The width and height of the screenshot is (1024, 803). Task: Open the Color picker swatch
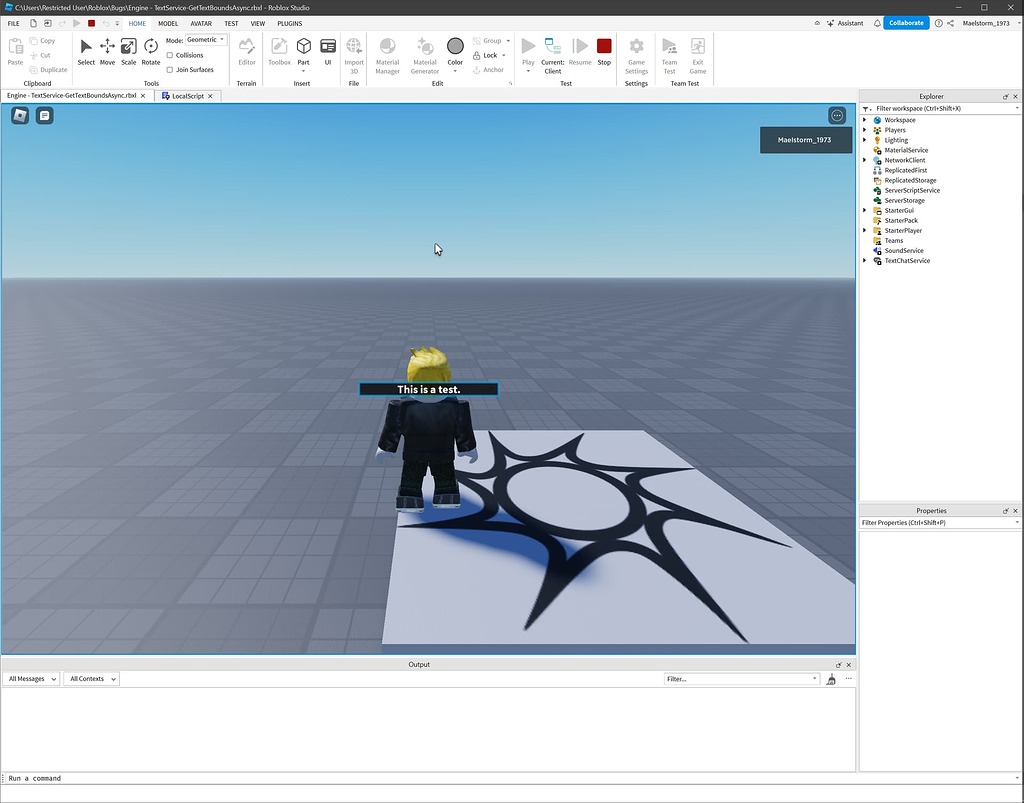click(455, 47)
